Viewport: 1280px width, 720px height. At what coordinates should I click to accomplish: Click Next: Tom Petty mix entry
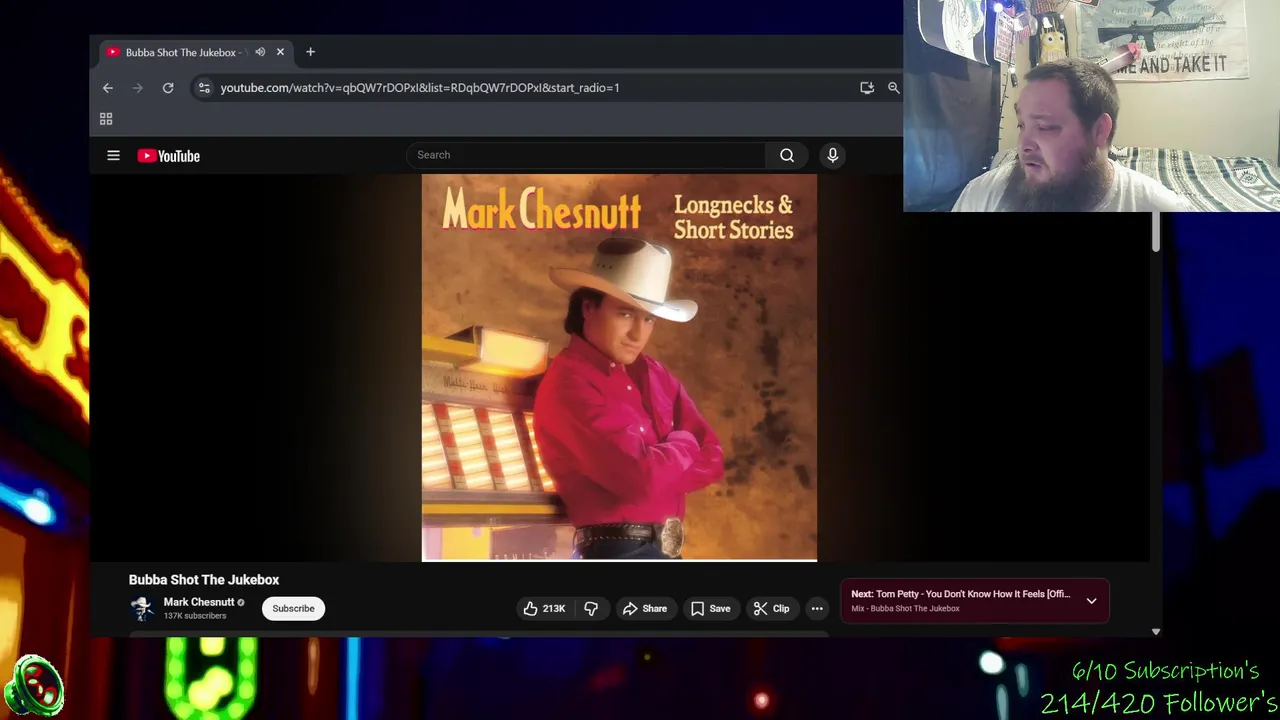[x=960, y=594]
